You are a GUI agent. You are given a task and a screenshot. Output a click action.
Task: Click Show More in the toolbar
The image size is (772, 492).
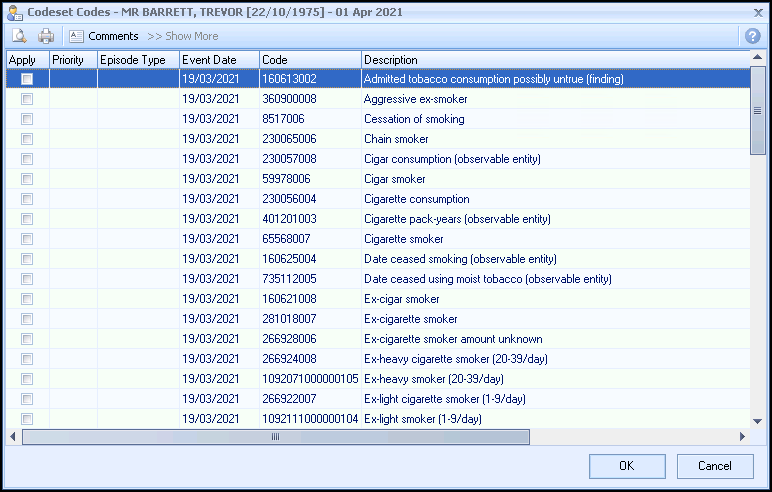pyautogui.click(x=183, y=36)
